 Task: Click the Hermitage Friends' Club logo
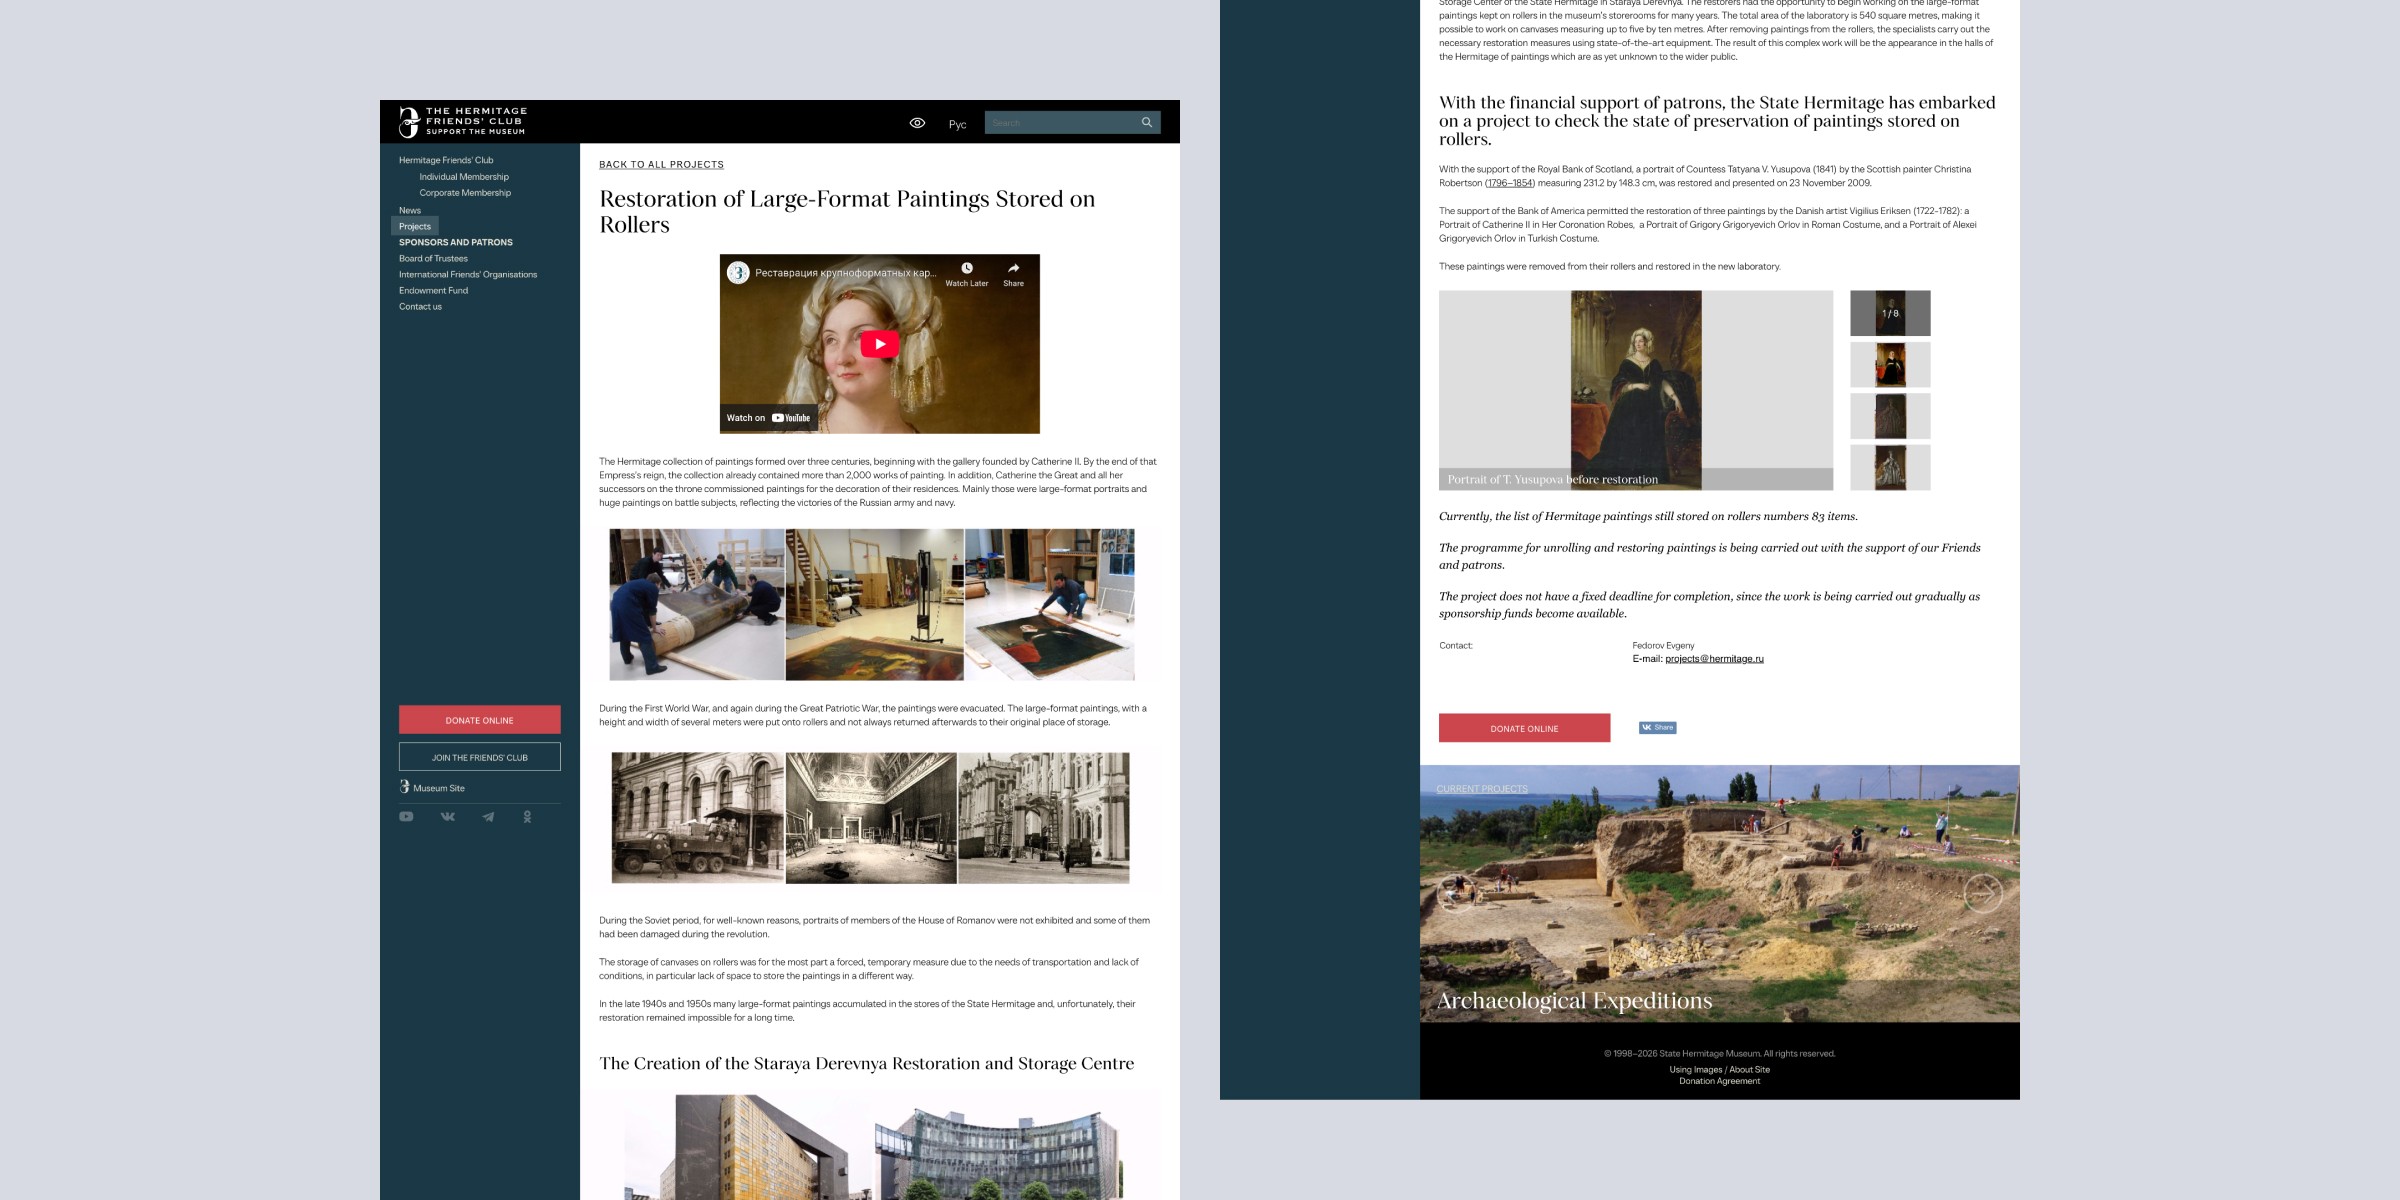coord(463,121)
